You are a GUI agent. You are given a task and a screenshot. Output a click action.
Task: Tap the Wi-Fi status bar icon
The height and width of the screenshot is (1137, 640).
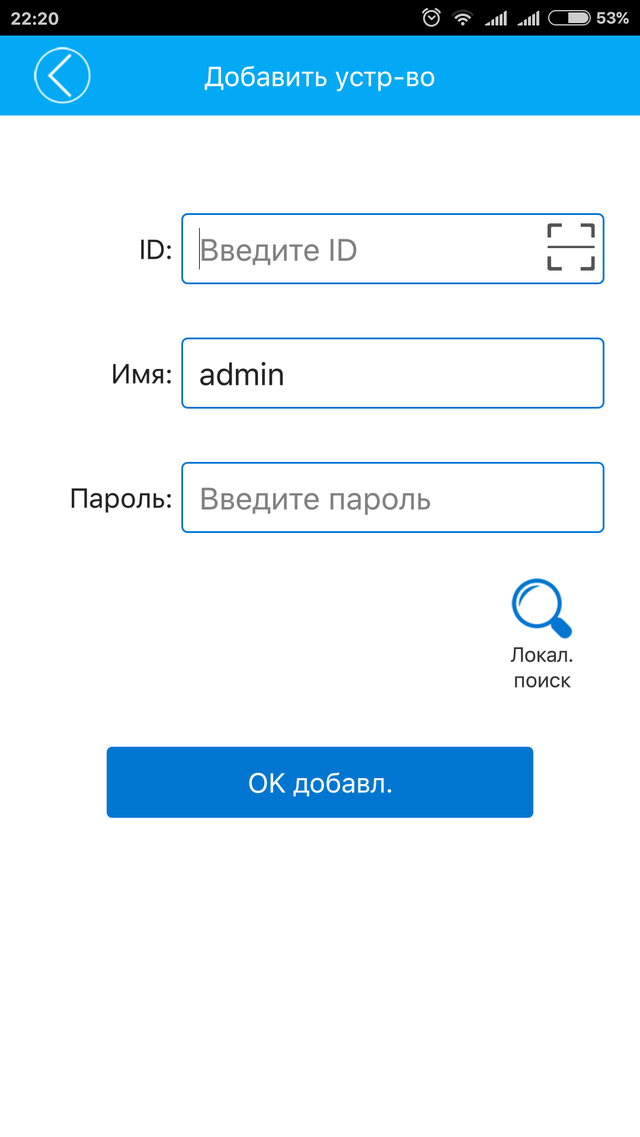(x=462, y=18)
